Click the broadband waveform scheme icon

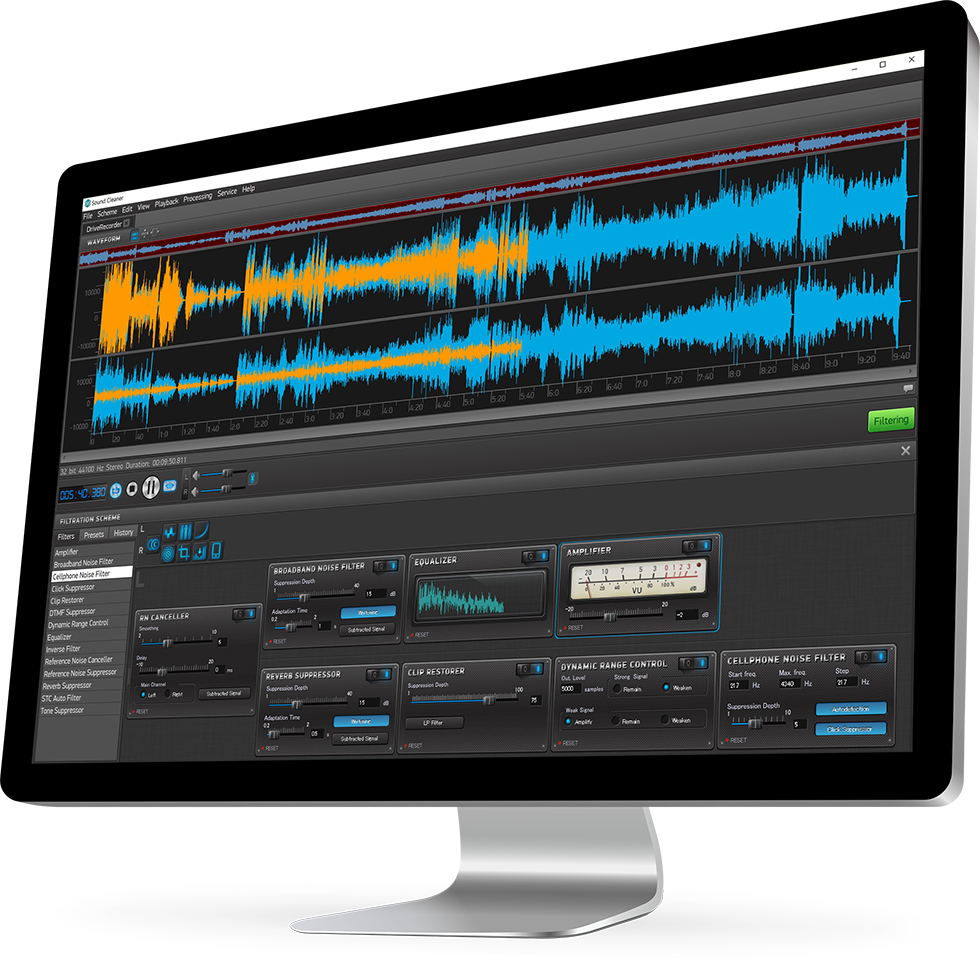169,533
